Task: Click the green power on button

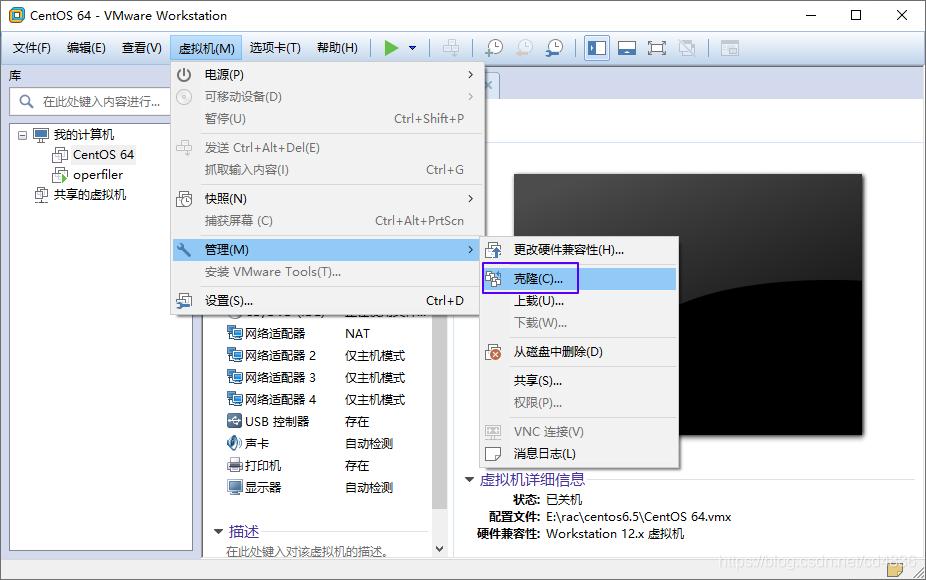Action: click(393, 47)
